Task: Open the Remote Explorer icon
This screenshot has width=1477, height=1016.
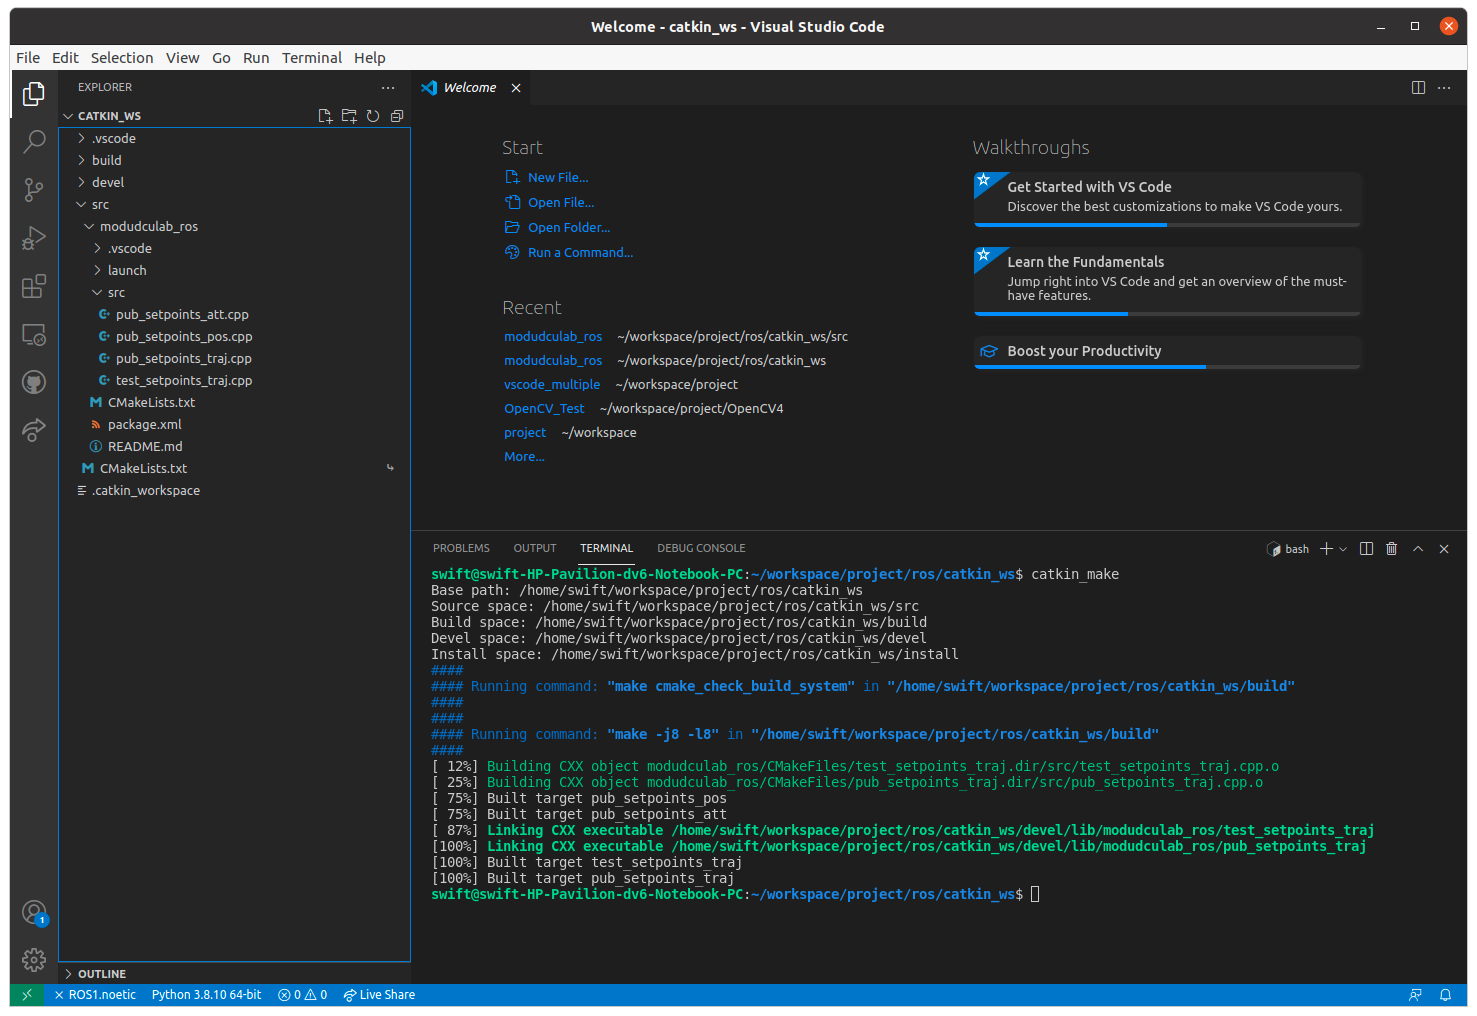Action: pyautogui.click(x=34, y=334)
